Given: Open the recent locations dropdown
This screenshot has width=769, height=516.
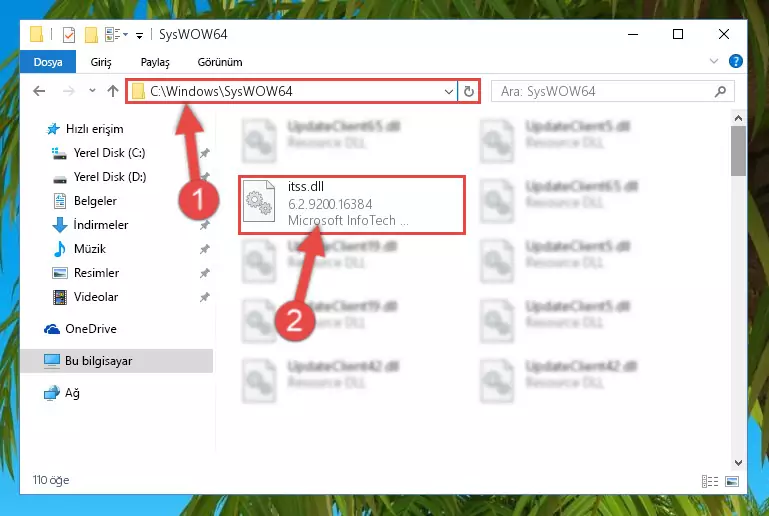Looking at the screenshot, I should coord(92,91).
